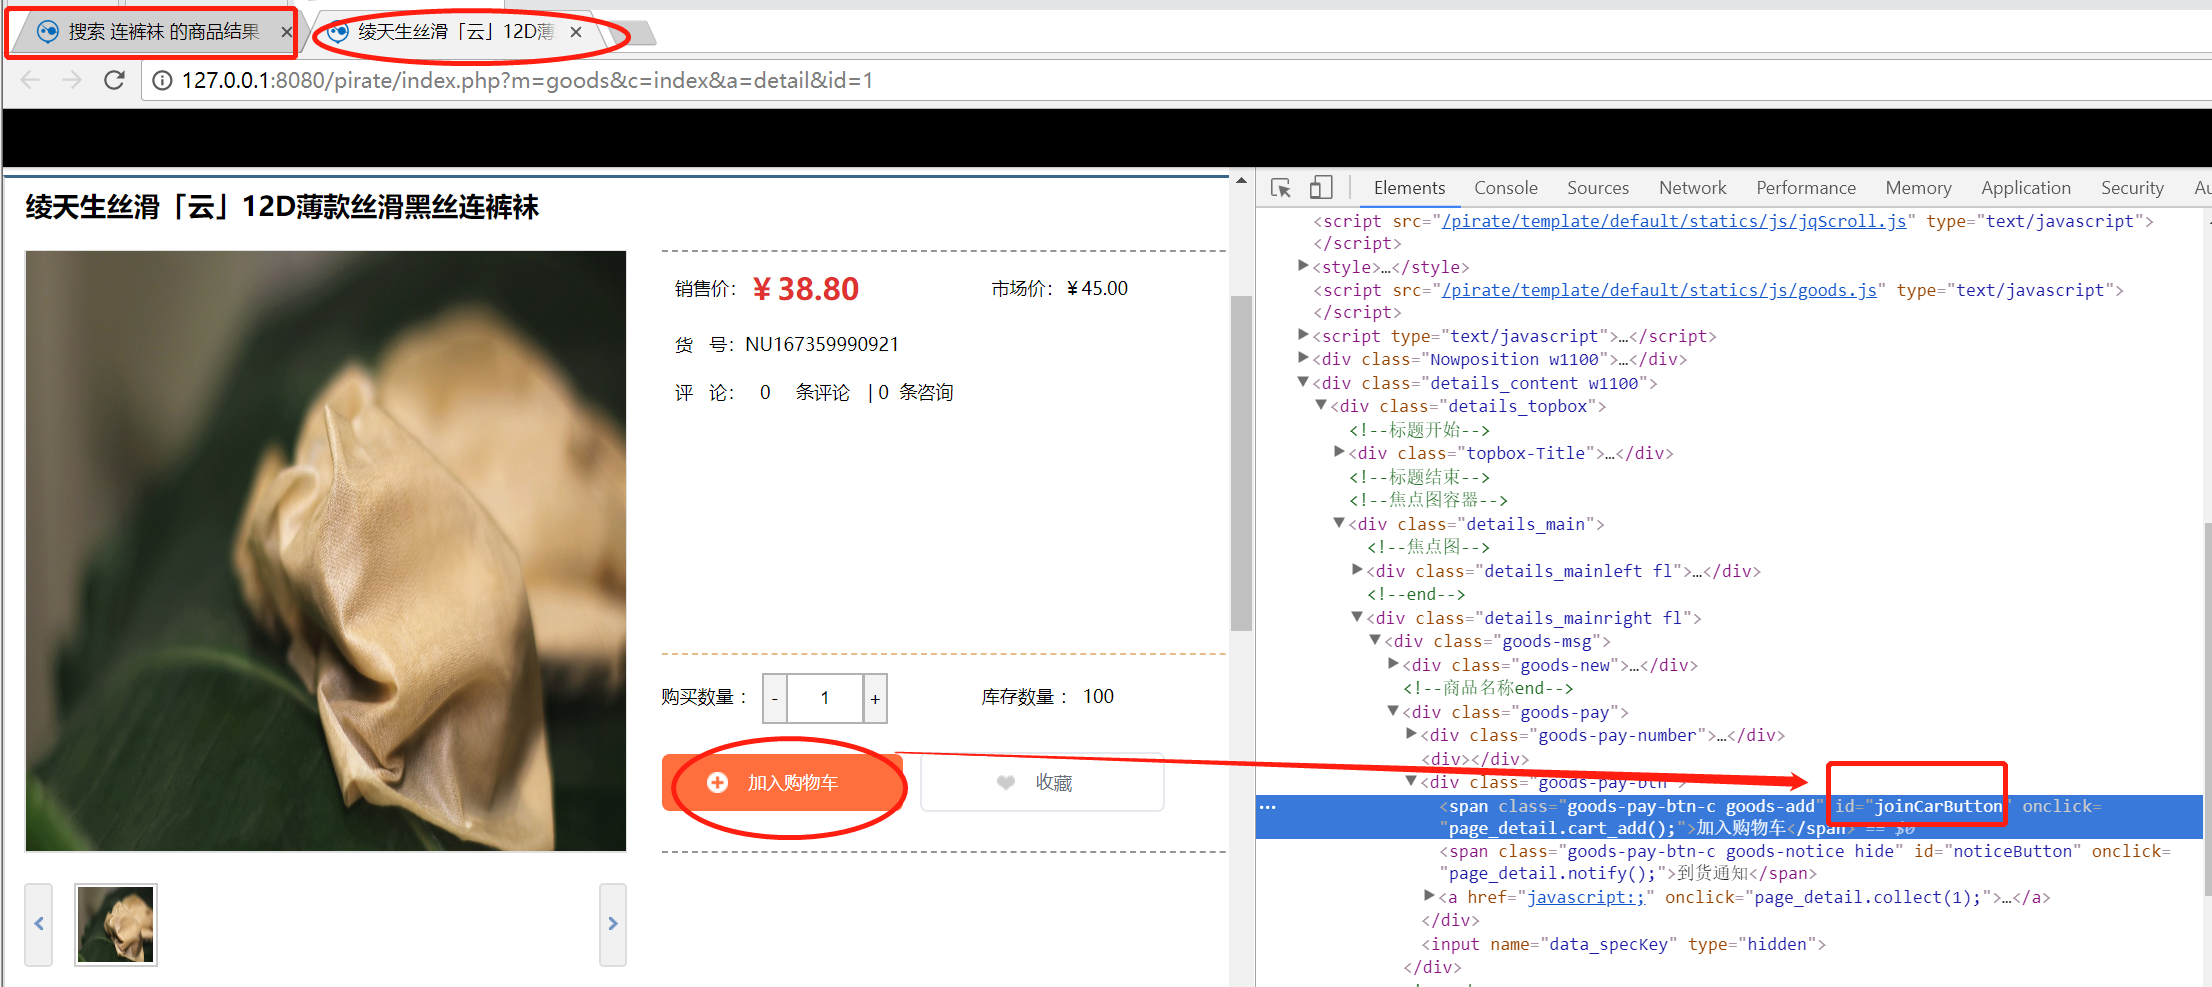Click the selected row's ellipsis actions
This screenshot has height=987, width=2212.
click(x=1268, y=807)
